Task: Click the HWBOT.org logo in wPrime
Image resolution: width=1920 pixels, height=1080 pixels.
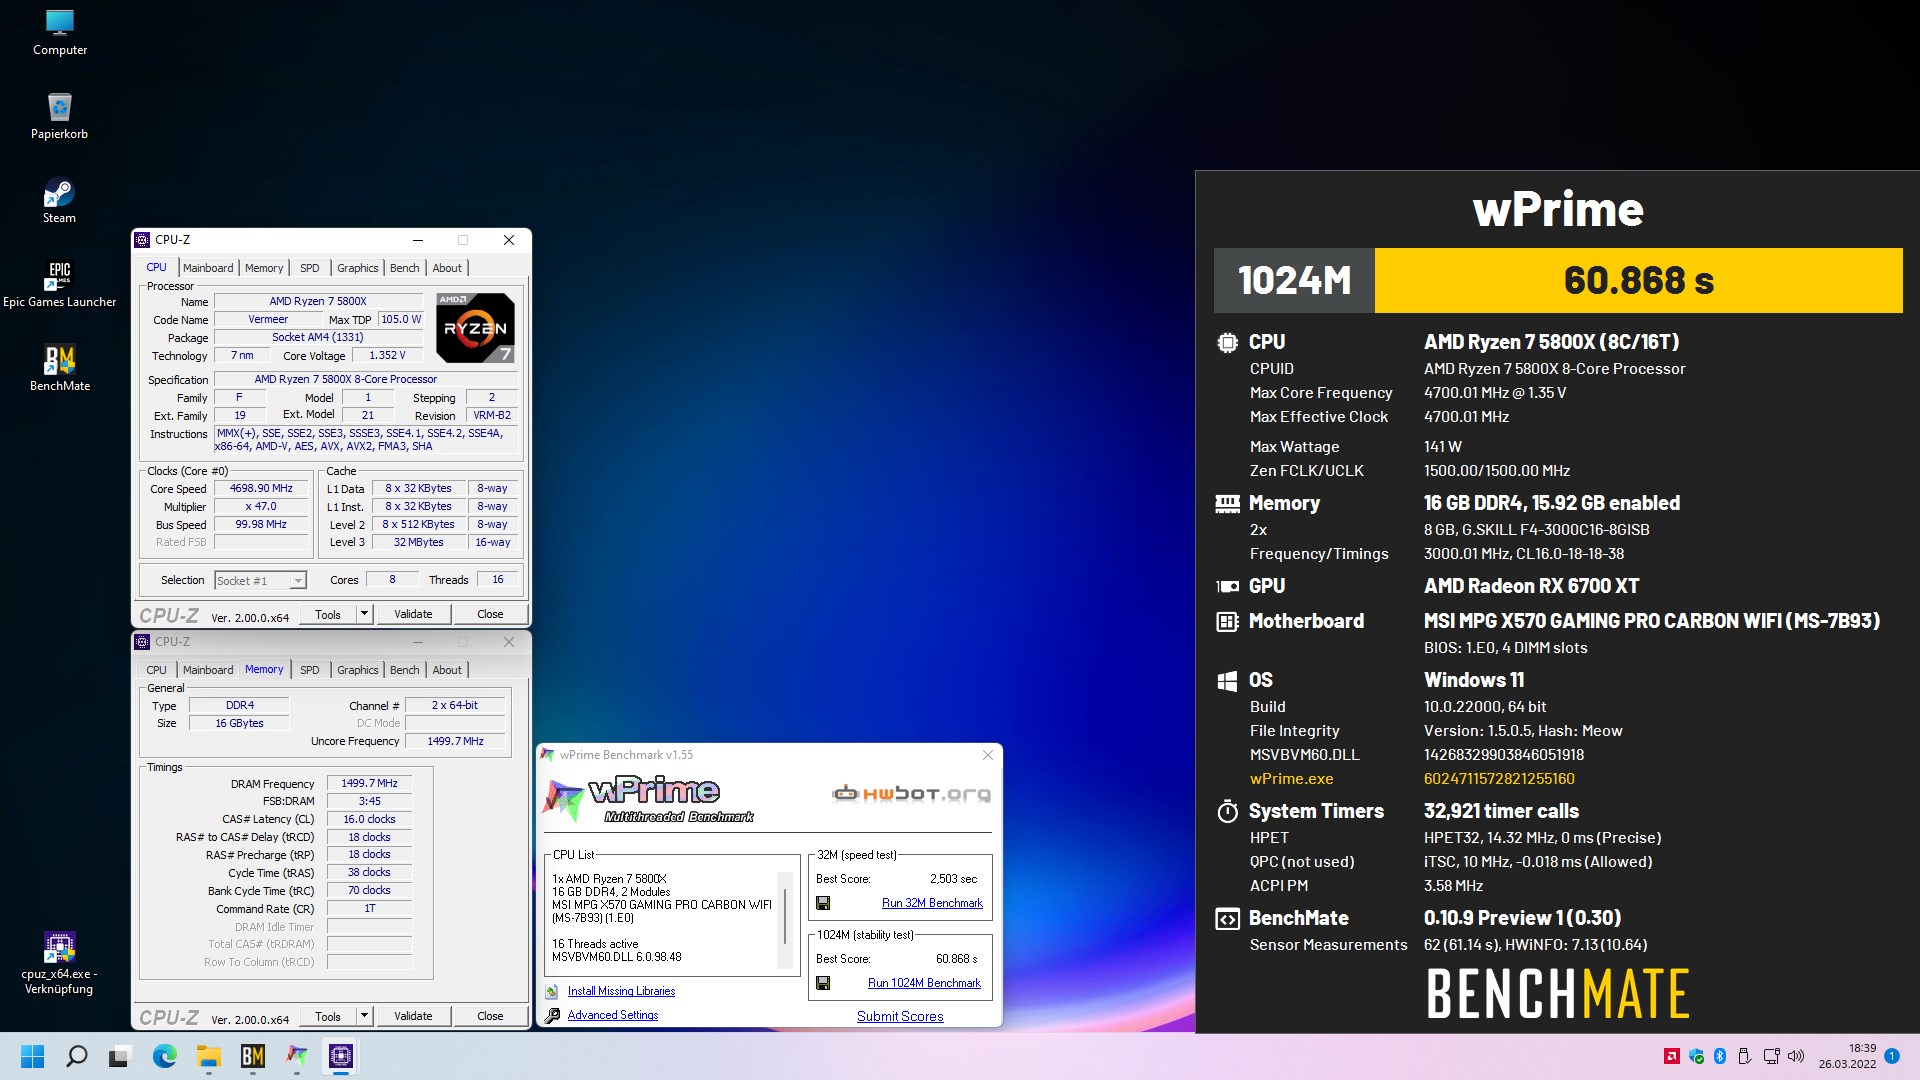Action: 911,794
